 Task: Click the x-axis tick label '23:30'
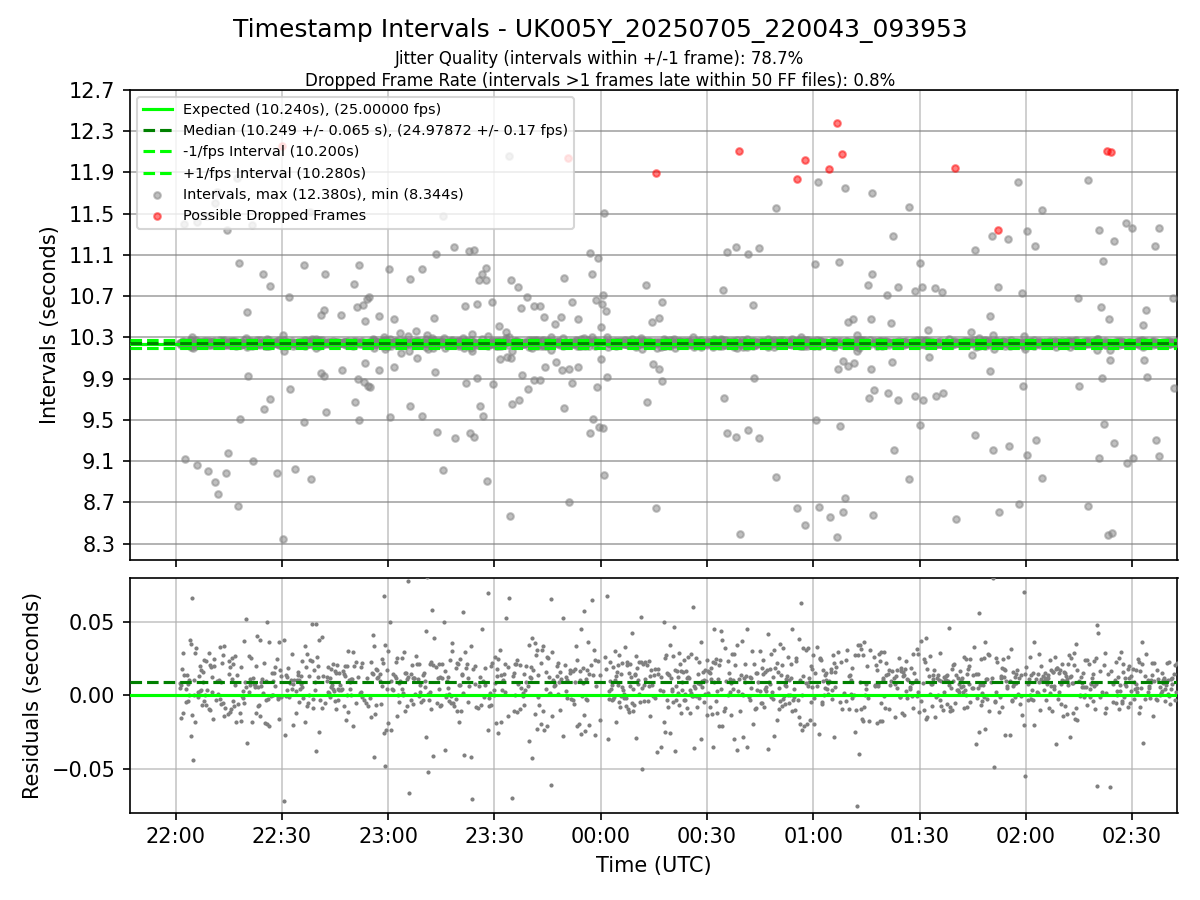(494, 833)
